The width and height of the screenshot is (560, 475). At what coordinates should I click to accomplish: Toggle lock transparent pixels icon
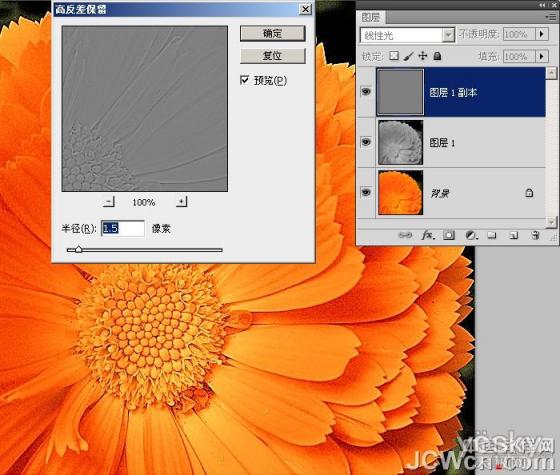coord(394,56)
